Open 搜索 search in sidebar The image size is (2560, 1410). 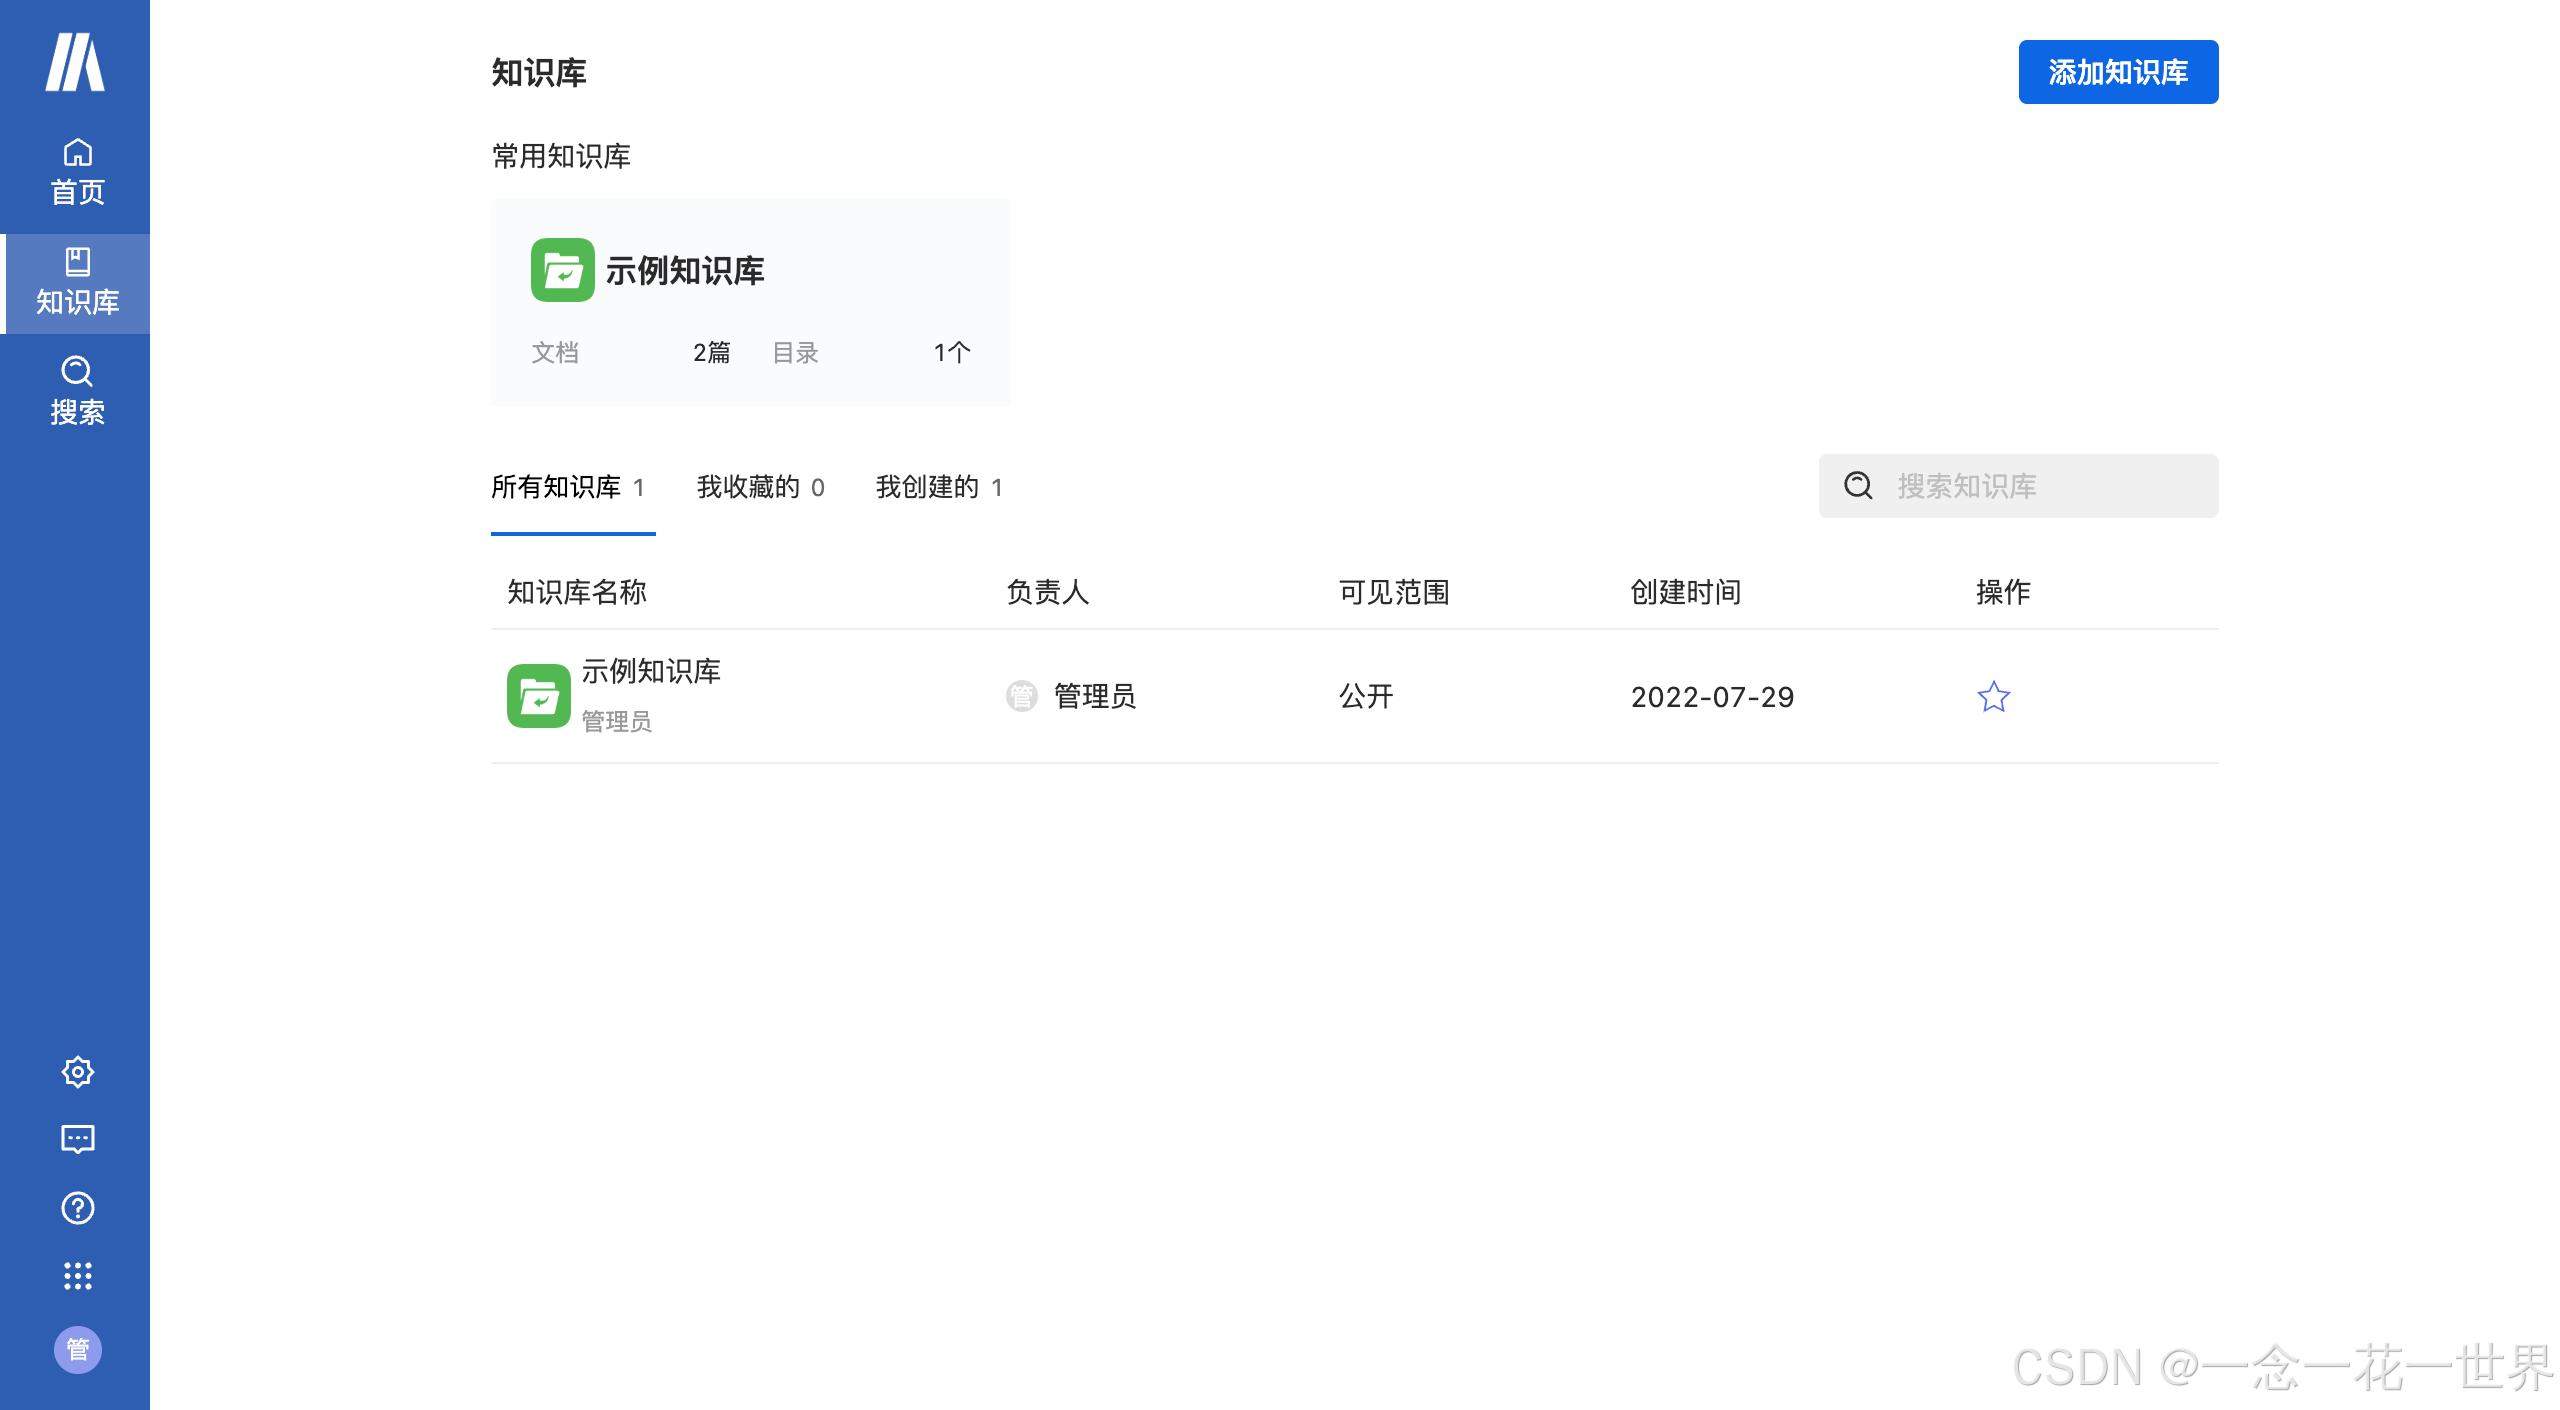[77, 391]
